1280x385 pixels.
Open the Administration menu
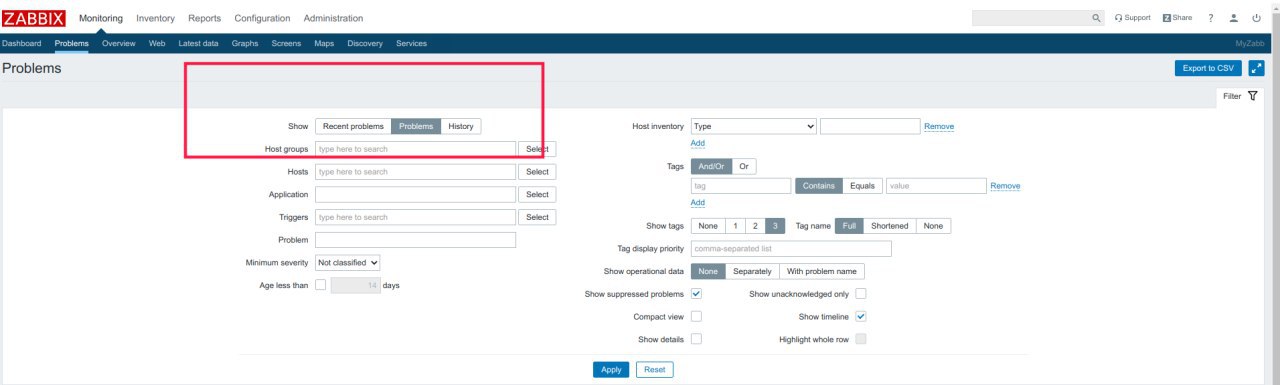pos(333,18)
